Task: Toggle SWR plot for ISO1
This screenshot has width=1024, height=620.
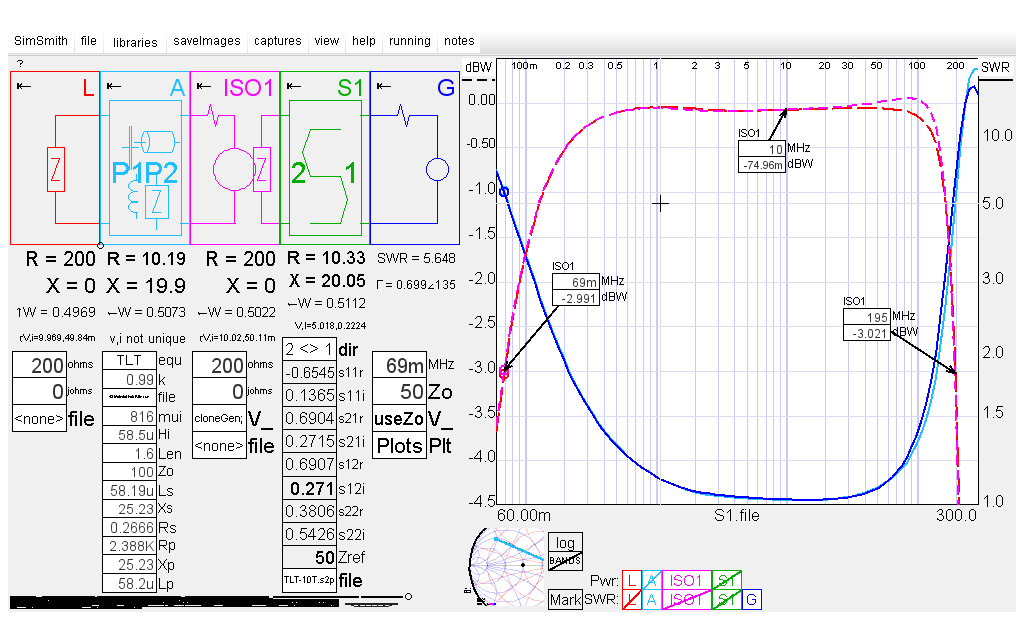Action: (686, 600)
